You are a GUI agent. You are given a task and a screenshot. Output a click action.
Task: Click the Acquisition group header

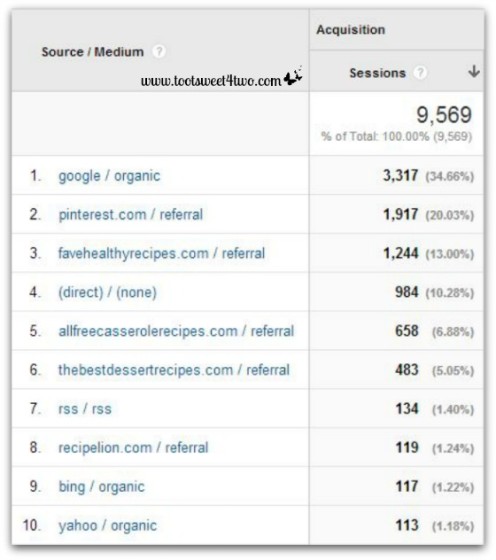(x=351, y=30)
